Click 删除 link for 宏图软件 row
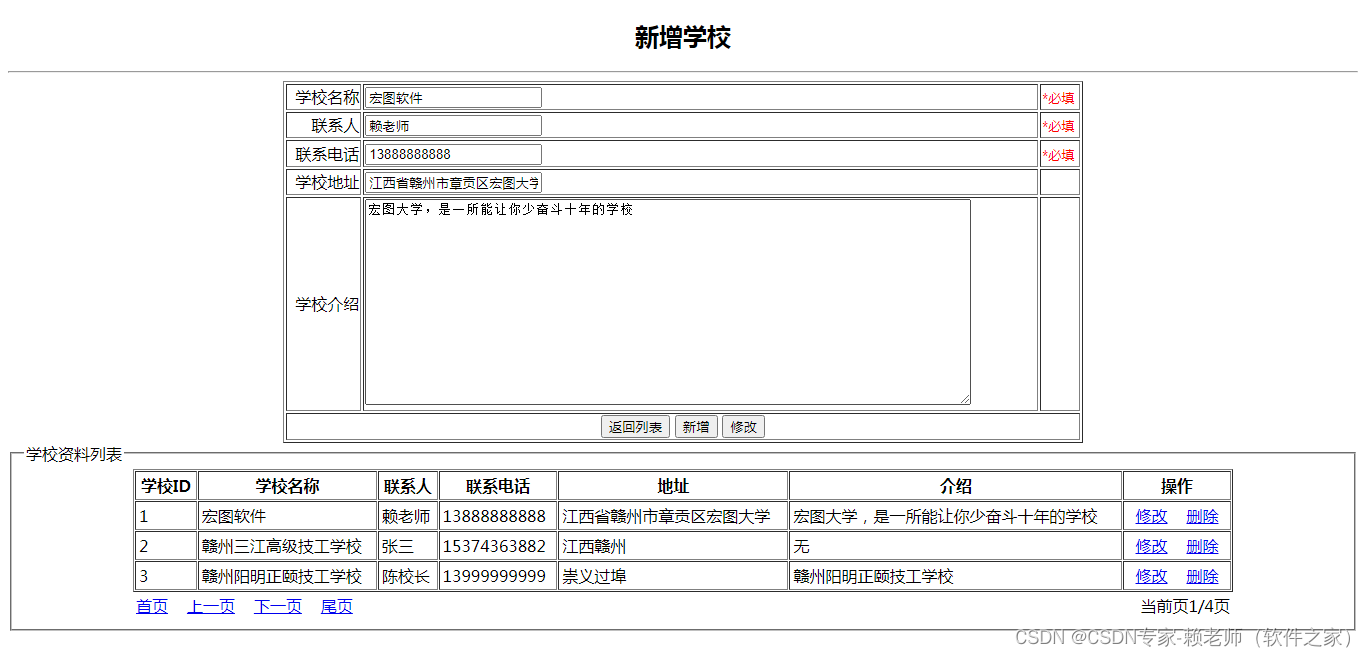This screenshot has height=657, width=1366. click(x=1202, y=516)
